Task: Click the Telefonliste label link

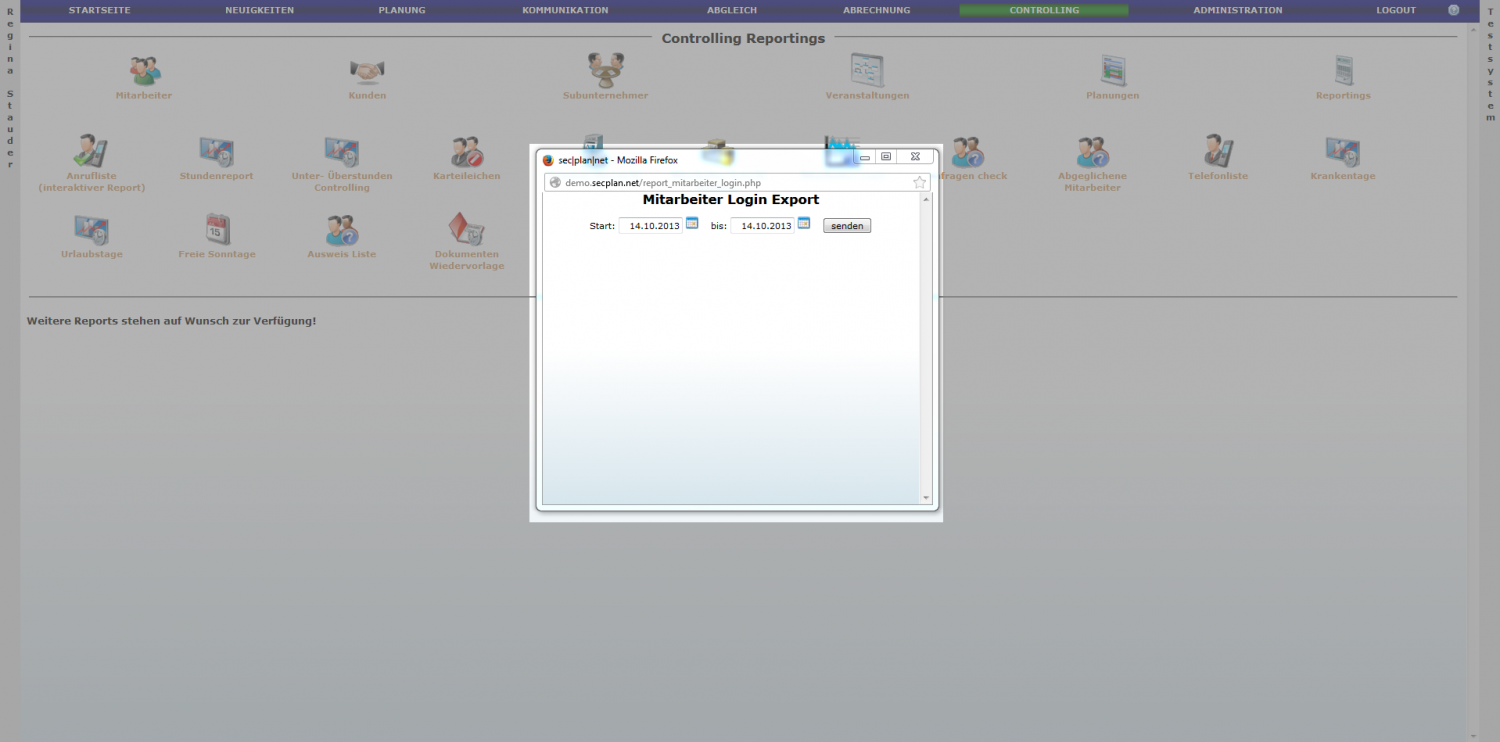Action: point(1218,176)
